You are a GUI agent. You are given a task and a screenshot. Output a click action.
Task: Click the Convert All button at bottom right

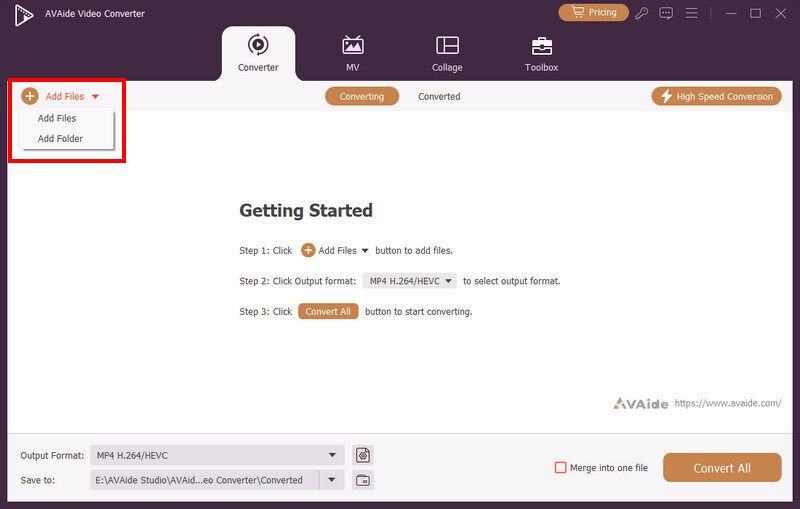(722, 468)
